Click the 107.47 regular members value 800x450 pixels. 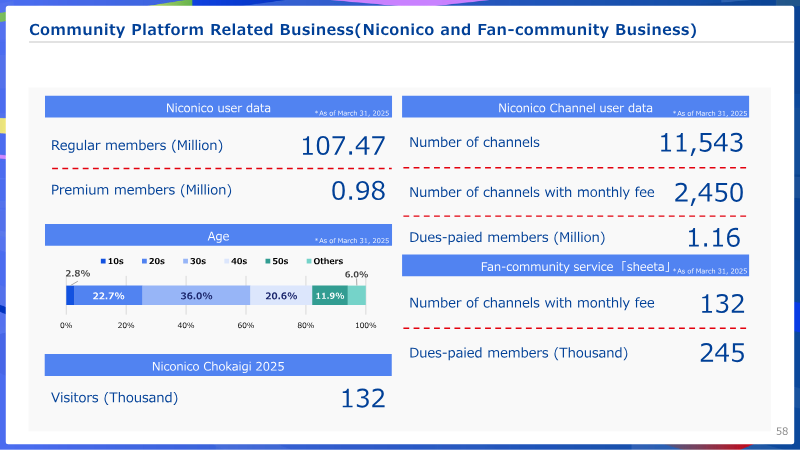point(343,146)
